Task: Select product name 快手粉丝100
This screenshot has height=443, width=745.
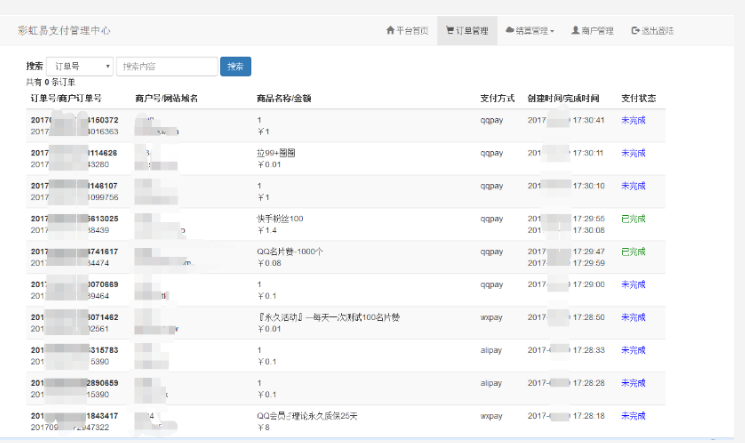Action: point(280,219)
